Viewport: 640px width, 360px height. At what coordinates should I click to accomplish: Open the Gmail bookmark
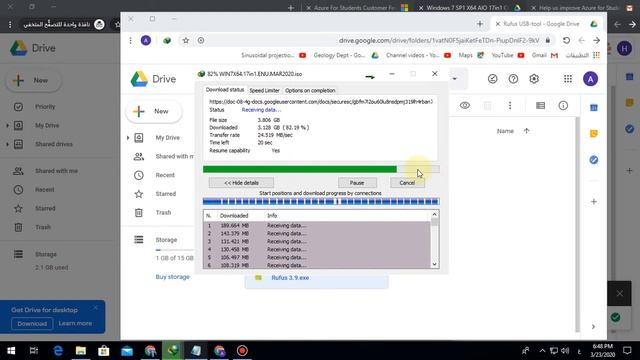[x=544, y=55]
